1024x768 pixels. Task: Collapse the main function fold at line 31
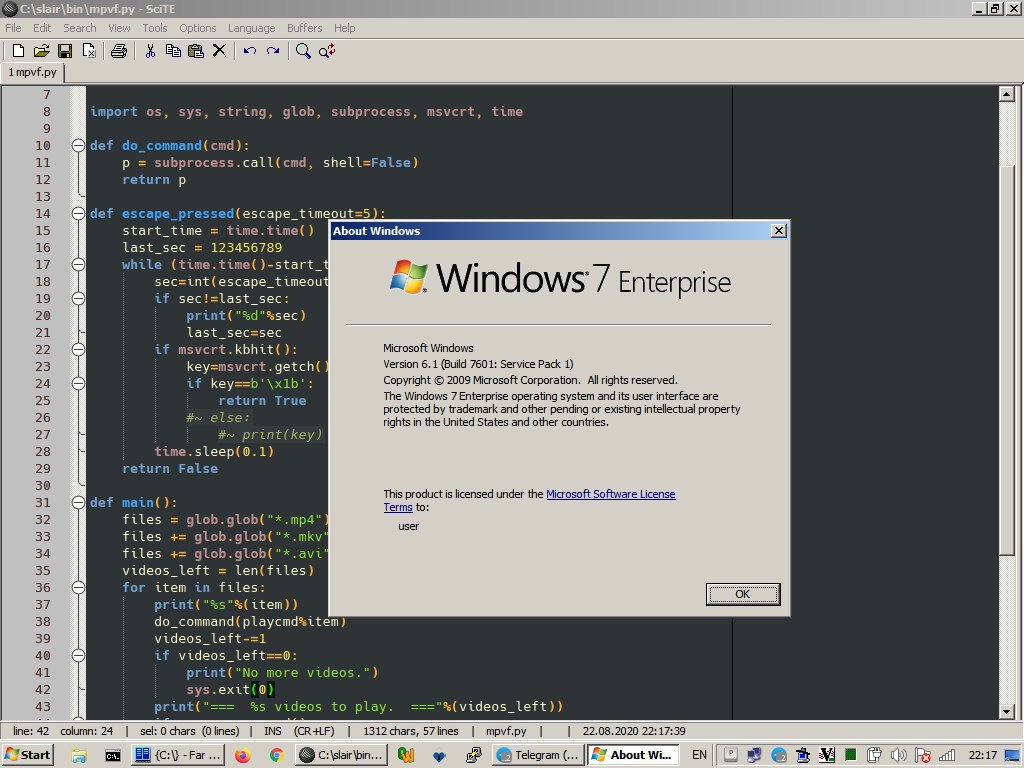click(78, 502)
